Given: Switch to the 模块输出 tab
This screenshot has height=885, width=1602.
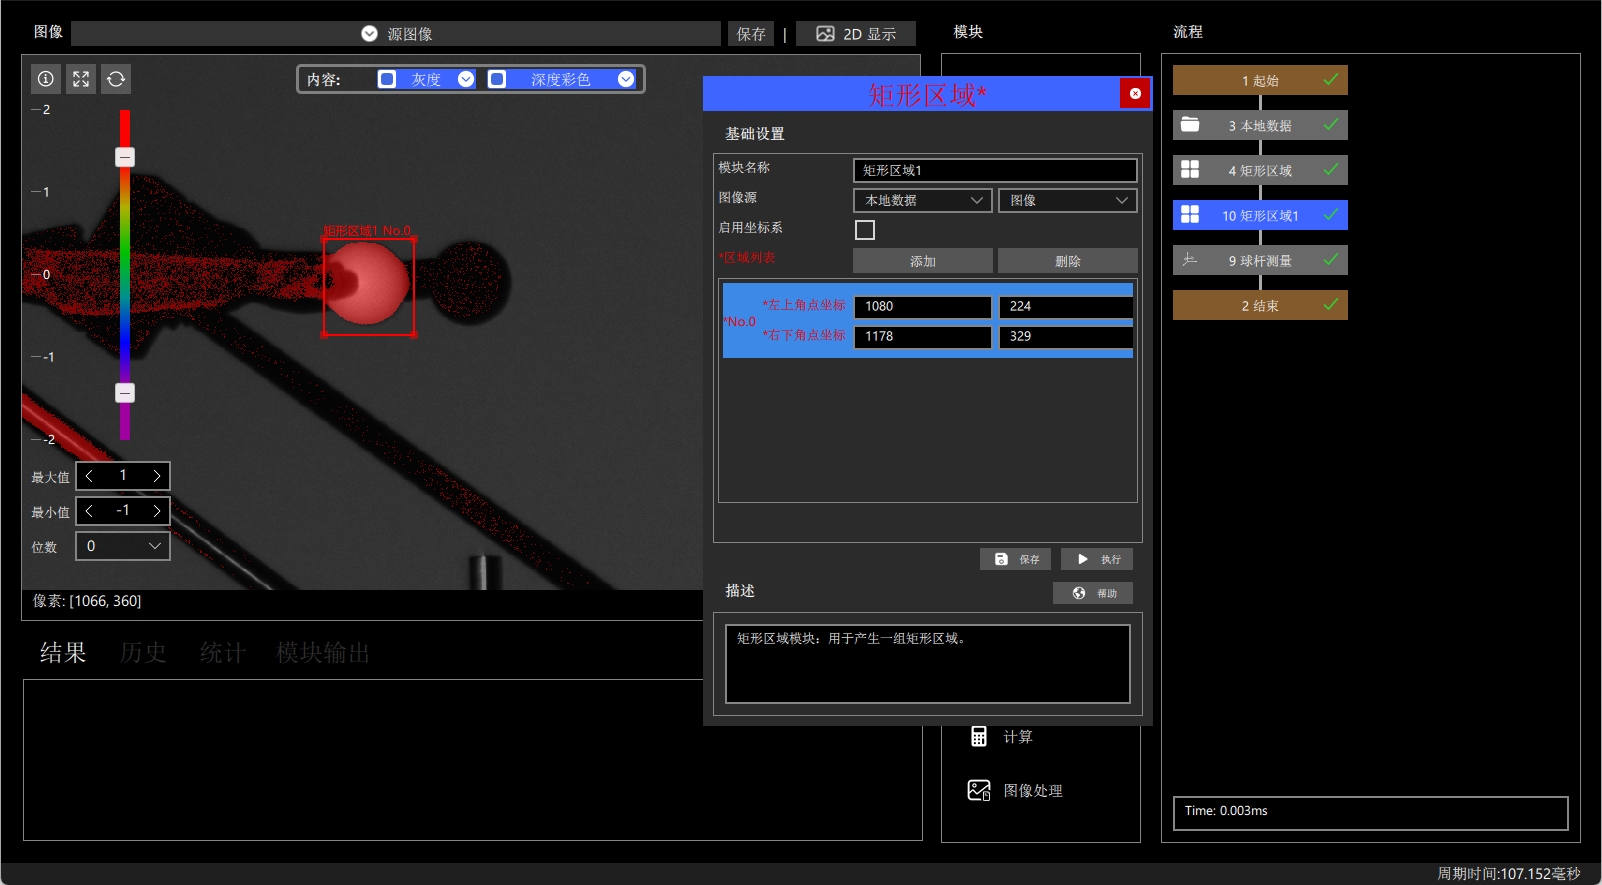Looking at the screenshot, I should tap(323, 653).
